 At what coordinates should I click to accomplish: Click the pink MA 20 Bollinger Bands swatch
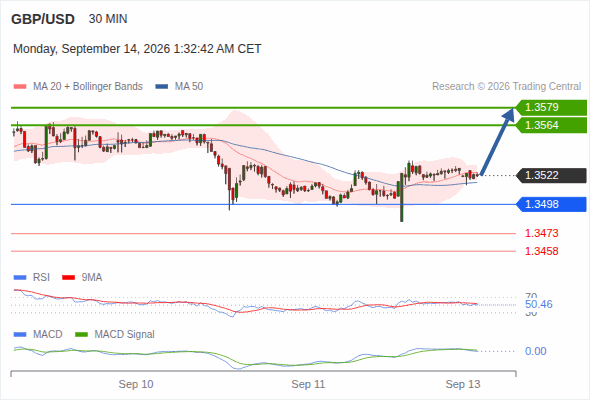click(x=20, y=87)
